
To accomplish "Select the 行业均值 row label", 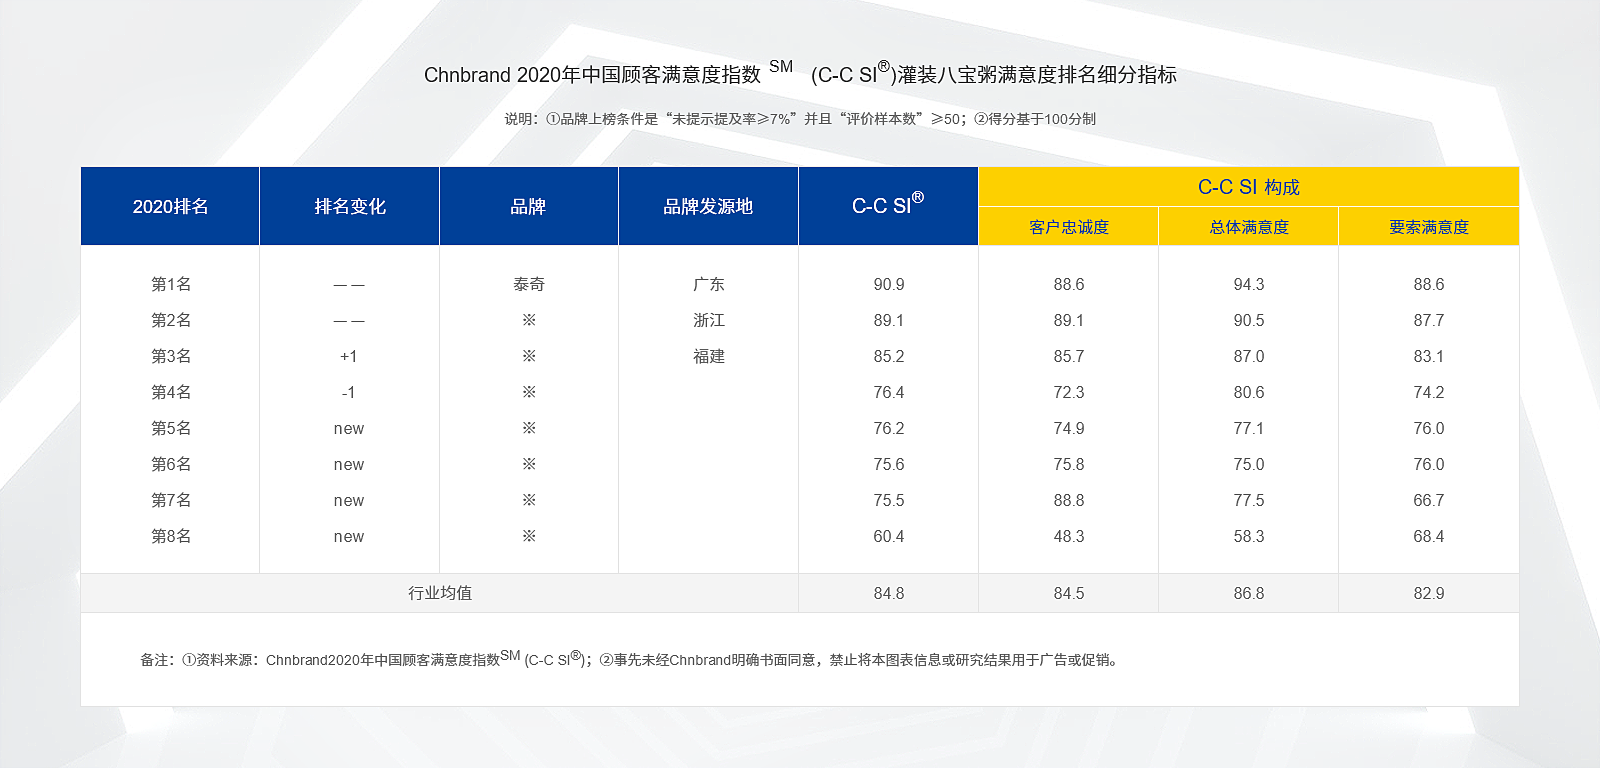I will point(439,593).
